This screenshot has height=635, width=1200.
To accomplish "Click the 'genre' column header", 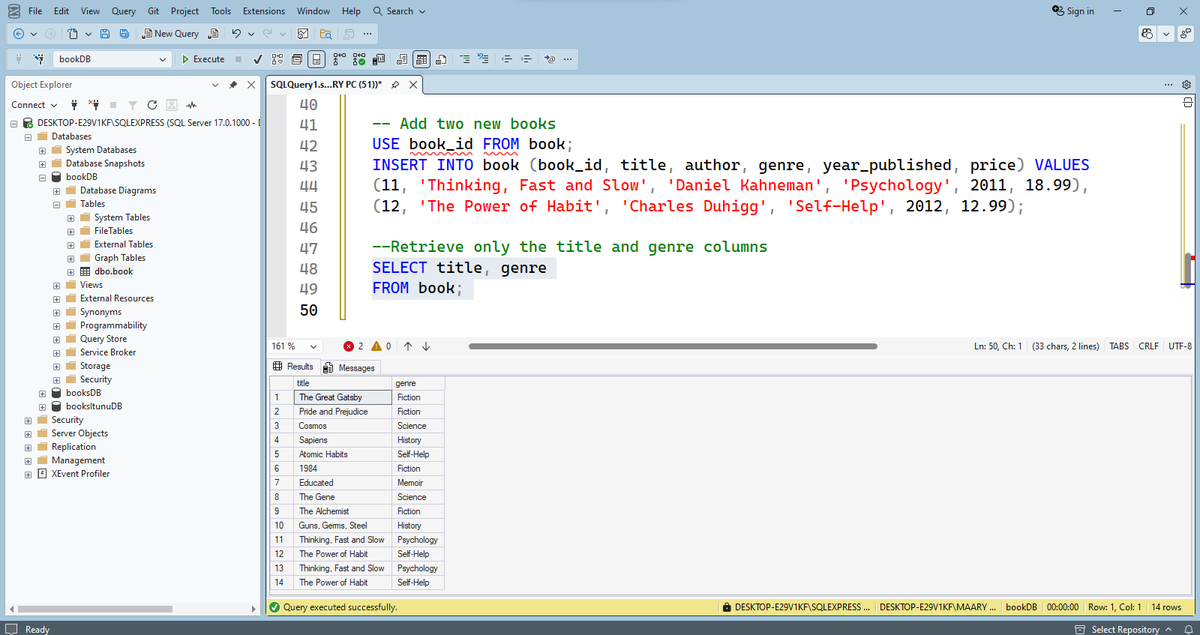I will tap(417, 383).
